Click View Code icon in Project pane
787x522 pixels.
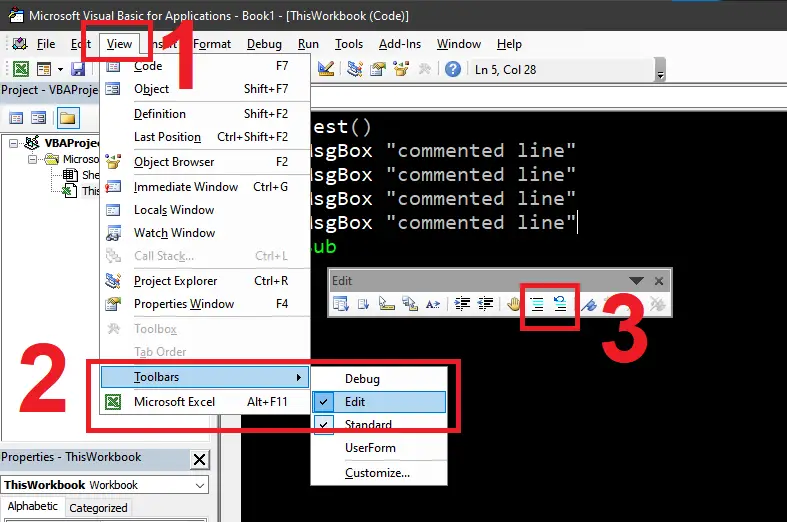pos(16,118)
